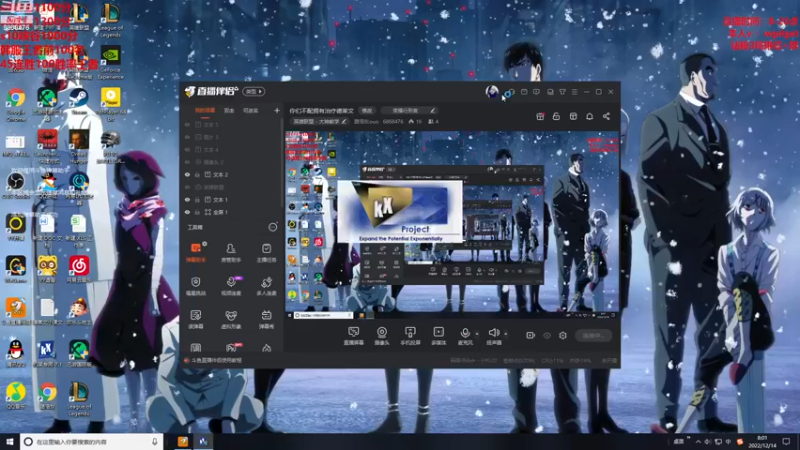
Task: Toggle visibility of layer 全屏 1
Action: pyautogui.click(x=187, y=212)
